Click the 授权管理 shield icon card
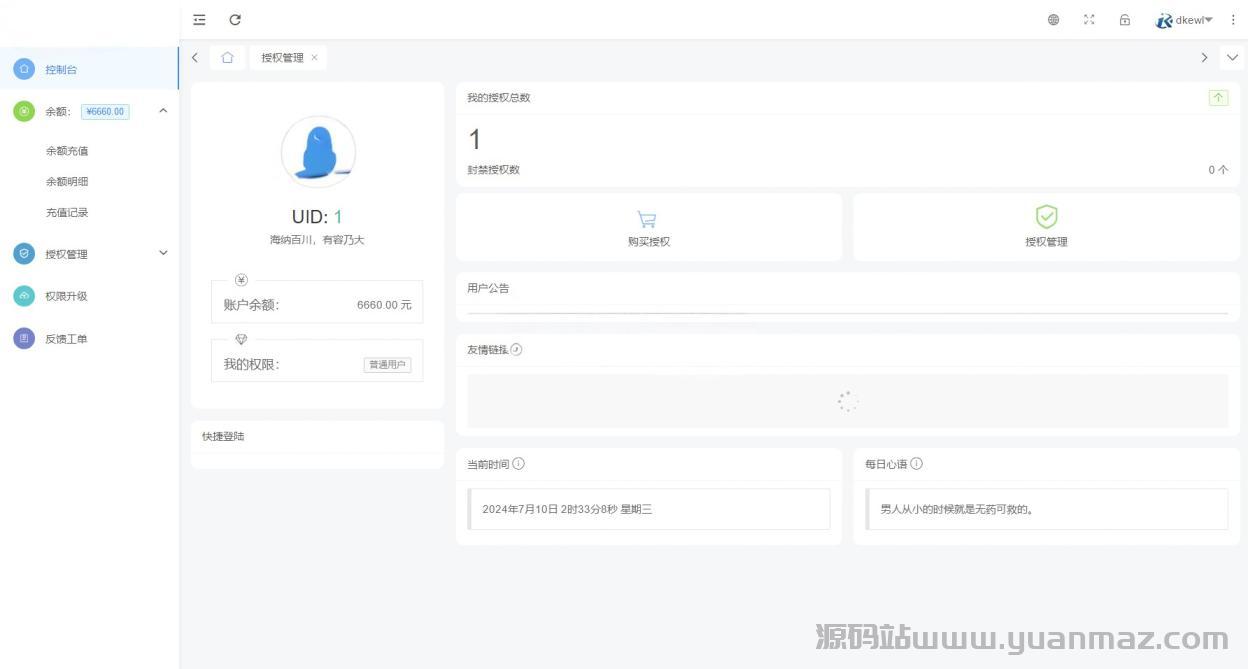 [x=1046, y=226]
